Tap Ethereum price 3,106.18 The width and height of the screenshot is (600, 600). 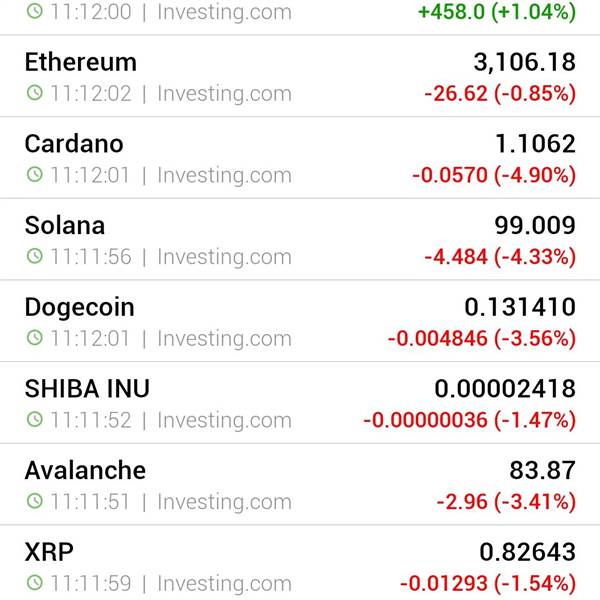click(525, 62)
